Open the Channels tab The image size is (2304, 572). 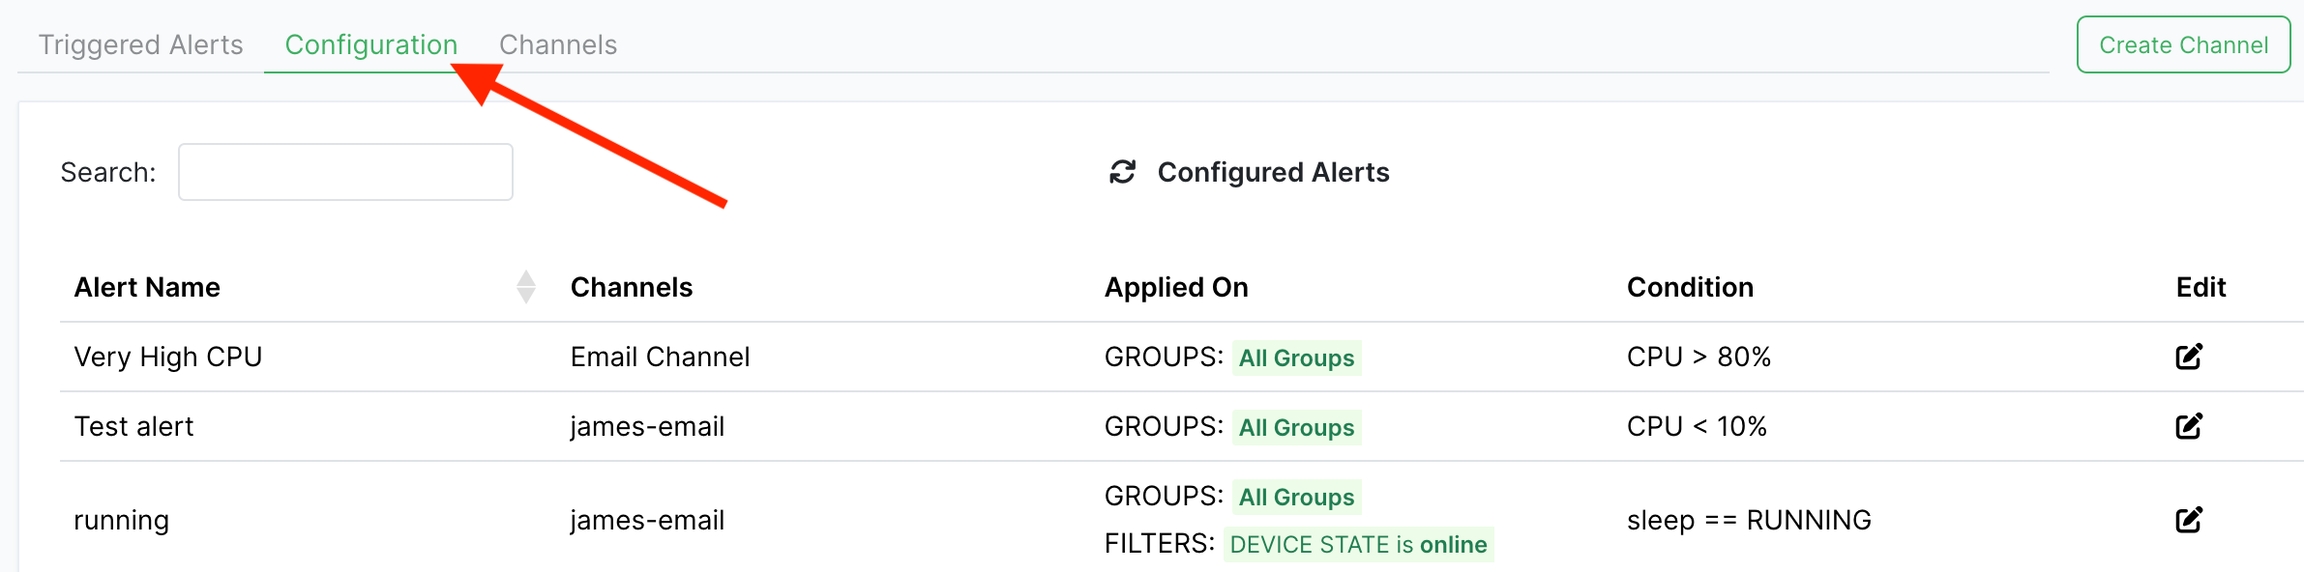pos(557,45)
